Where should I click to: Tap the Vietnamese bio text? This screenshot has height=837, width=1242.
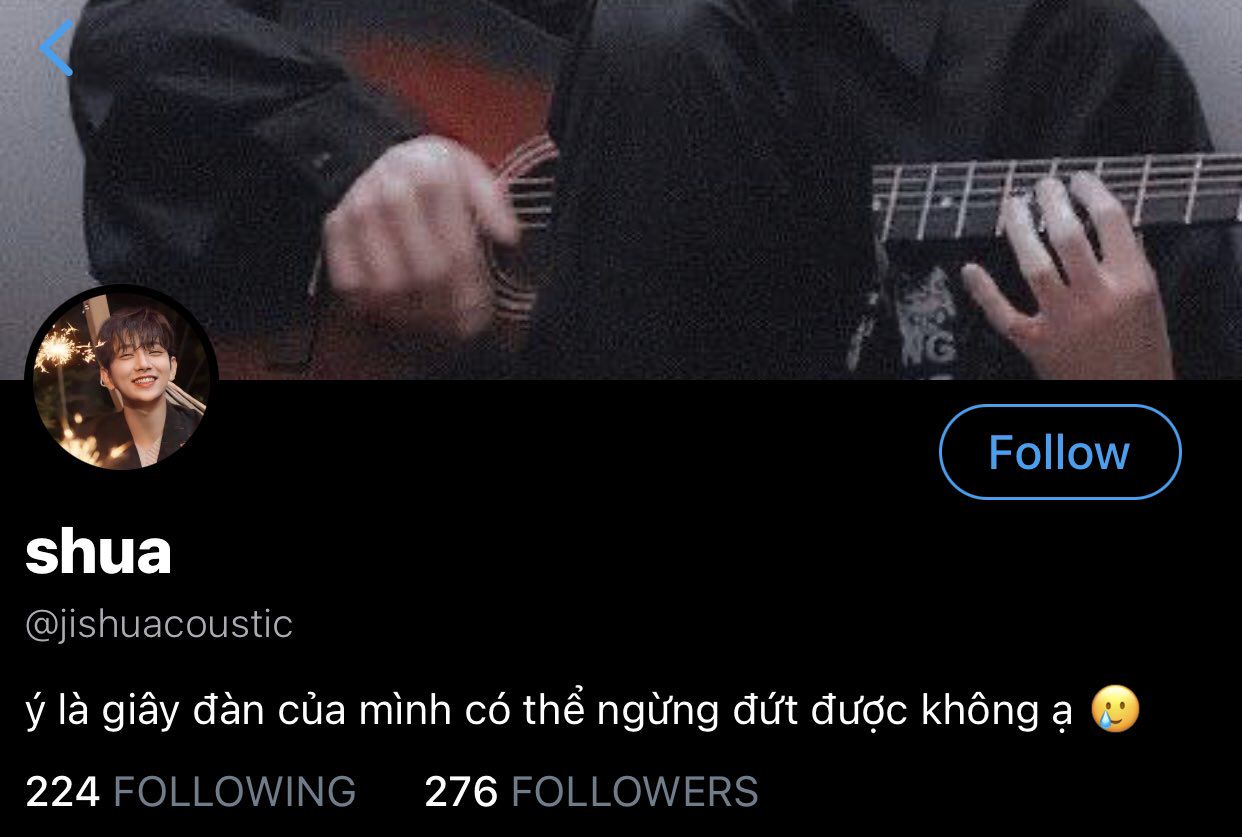pyautogui.click(x=549, y=711)
